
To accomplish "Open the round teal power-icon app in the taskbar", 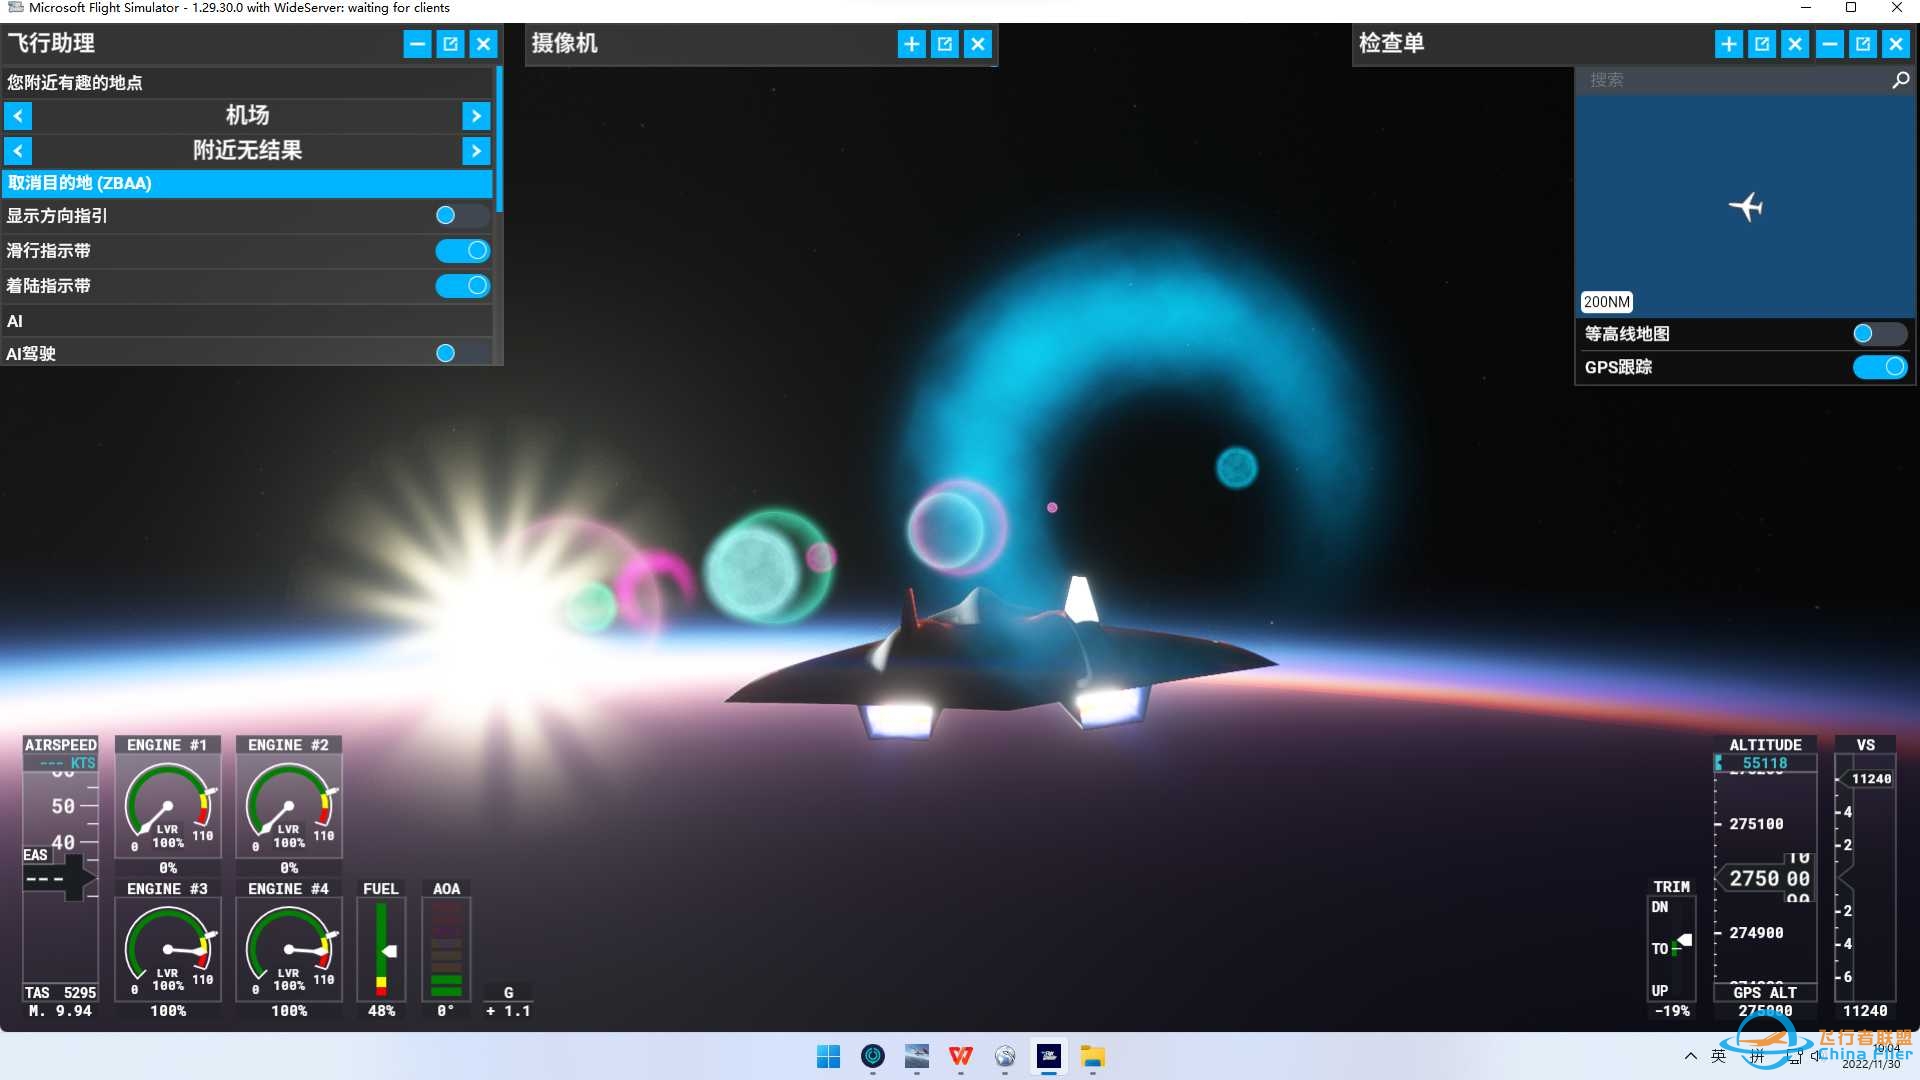I will point(873,1056).
